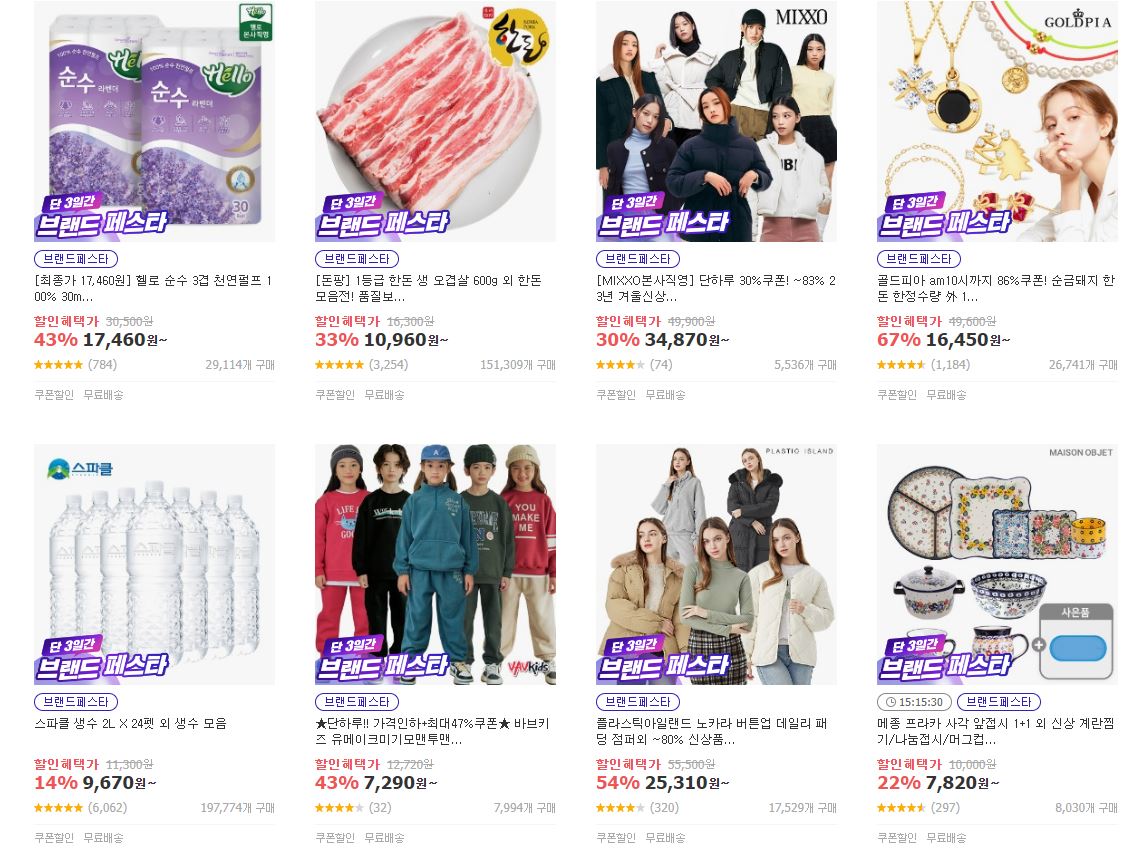Open the PLASTIC ISLAND outerwear product image
This screenshot has width=1133, height=857.
[x=716, y=564]
